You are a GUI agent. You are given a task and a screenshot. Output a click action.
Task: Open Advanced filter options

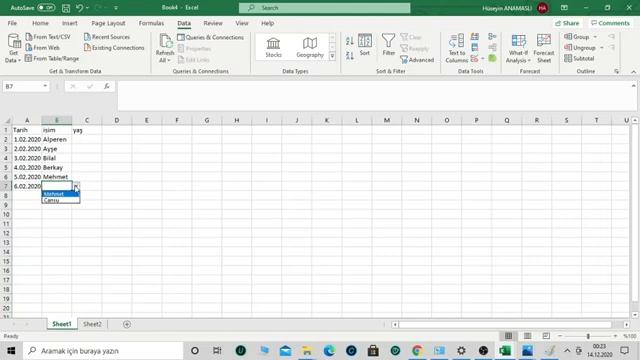coord(417,60)
